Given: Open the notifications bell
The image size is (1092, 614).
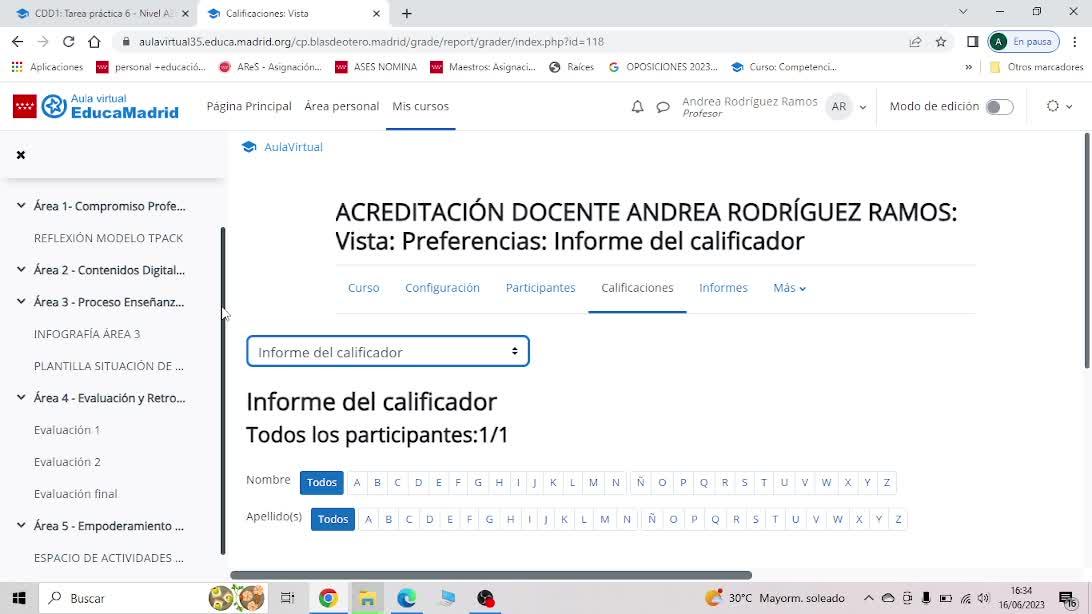Looking at the screenshot, I should point(637,107).
